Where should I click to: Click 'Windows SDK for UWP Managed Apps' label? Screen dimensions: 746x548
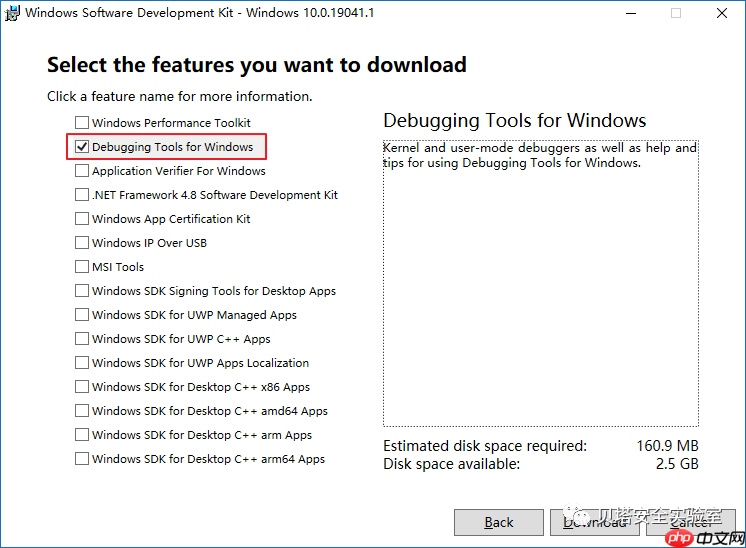(x=194, y=315)
